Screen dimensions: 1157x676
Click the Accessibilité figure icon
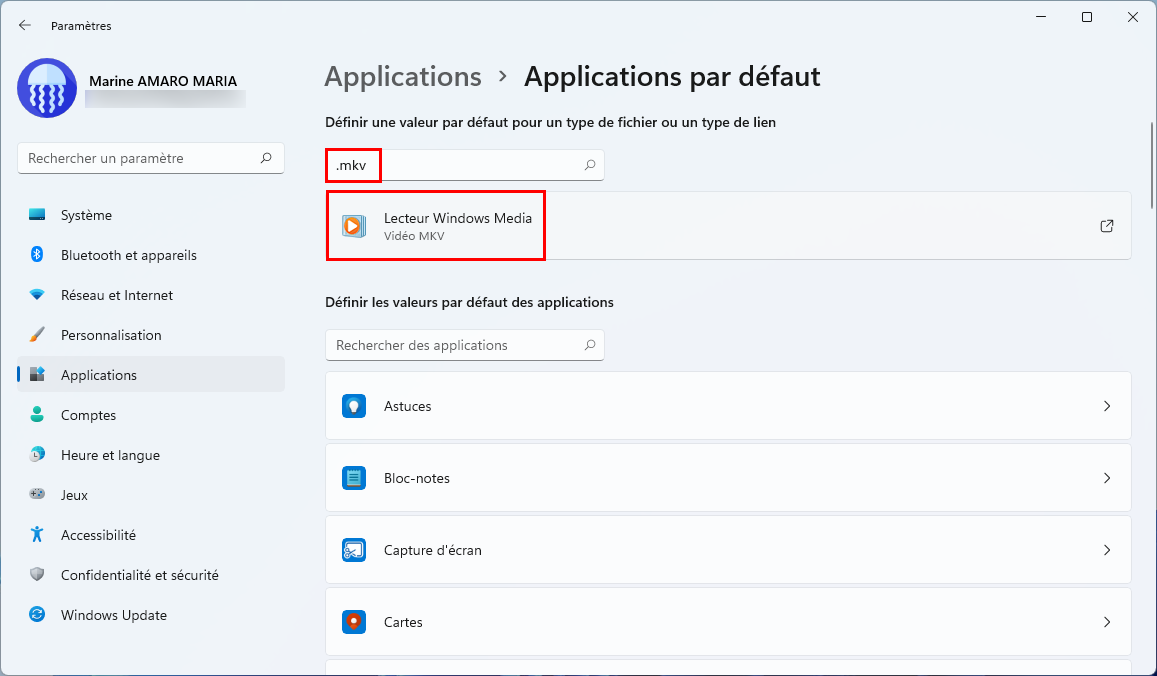[x=37, y=534]
